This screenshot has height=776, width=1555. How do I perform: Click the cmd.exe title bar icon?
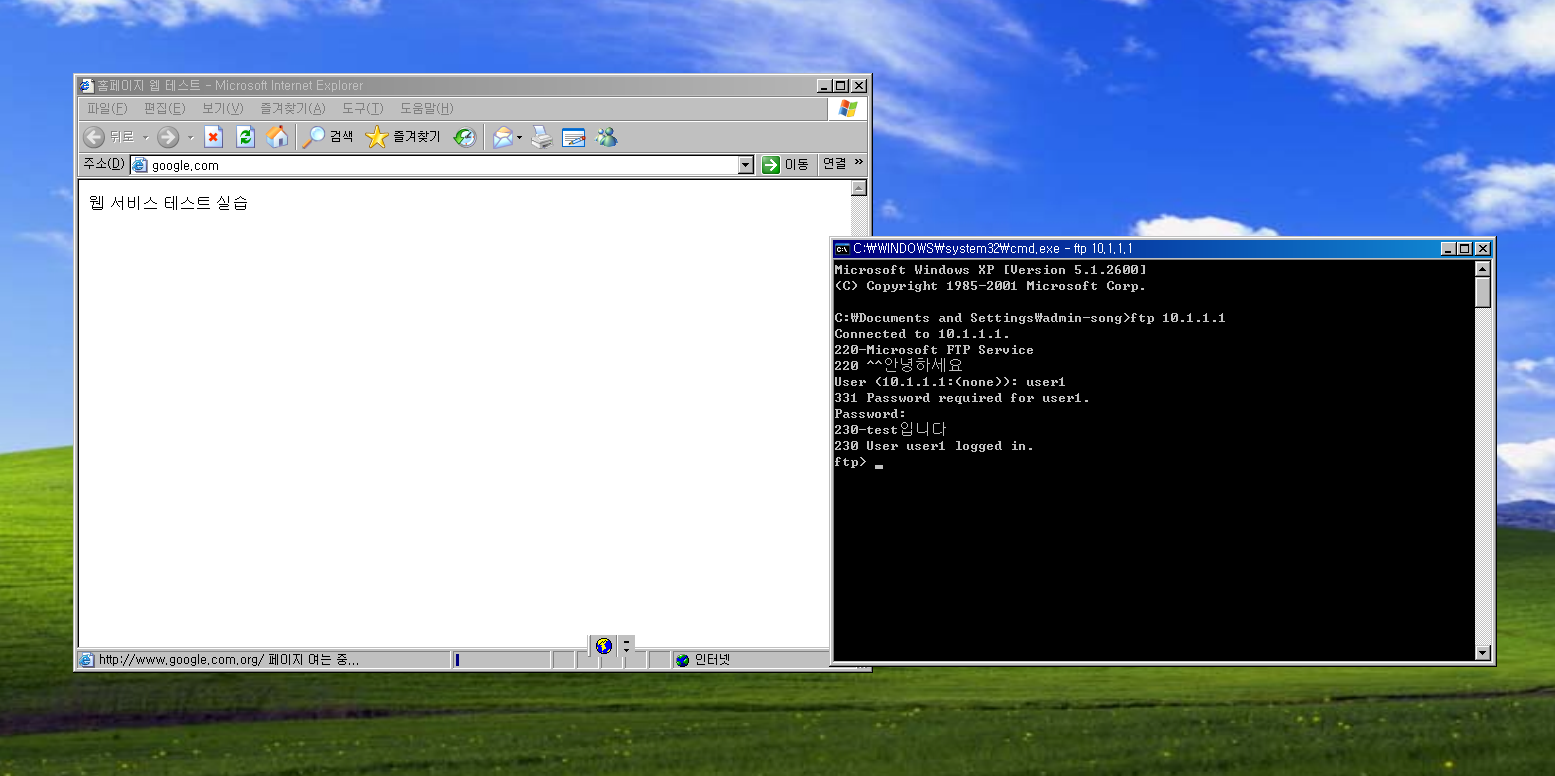click(x=842, y=249)
